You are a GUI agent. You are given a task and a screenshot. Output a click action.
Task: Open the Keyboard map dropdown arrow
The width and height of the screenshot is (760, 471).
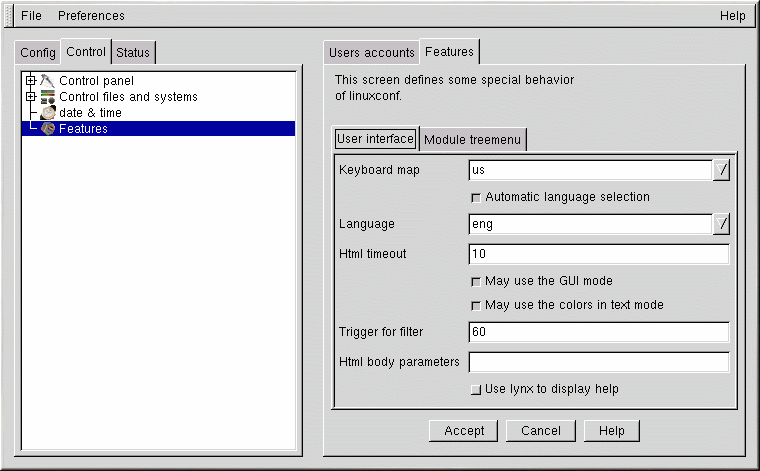[x=721, y=170]
